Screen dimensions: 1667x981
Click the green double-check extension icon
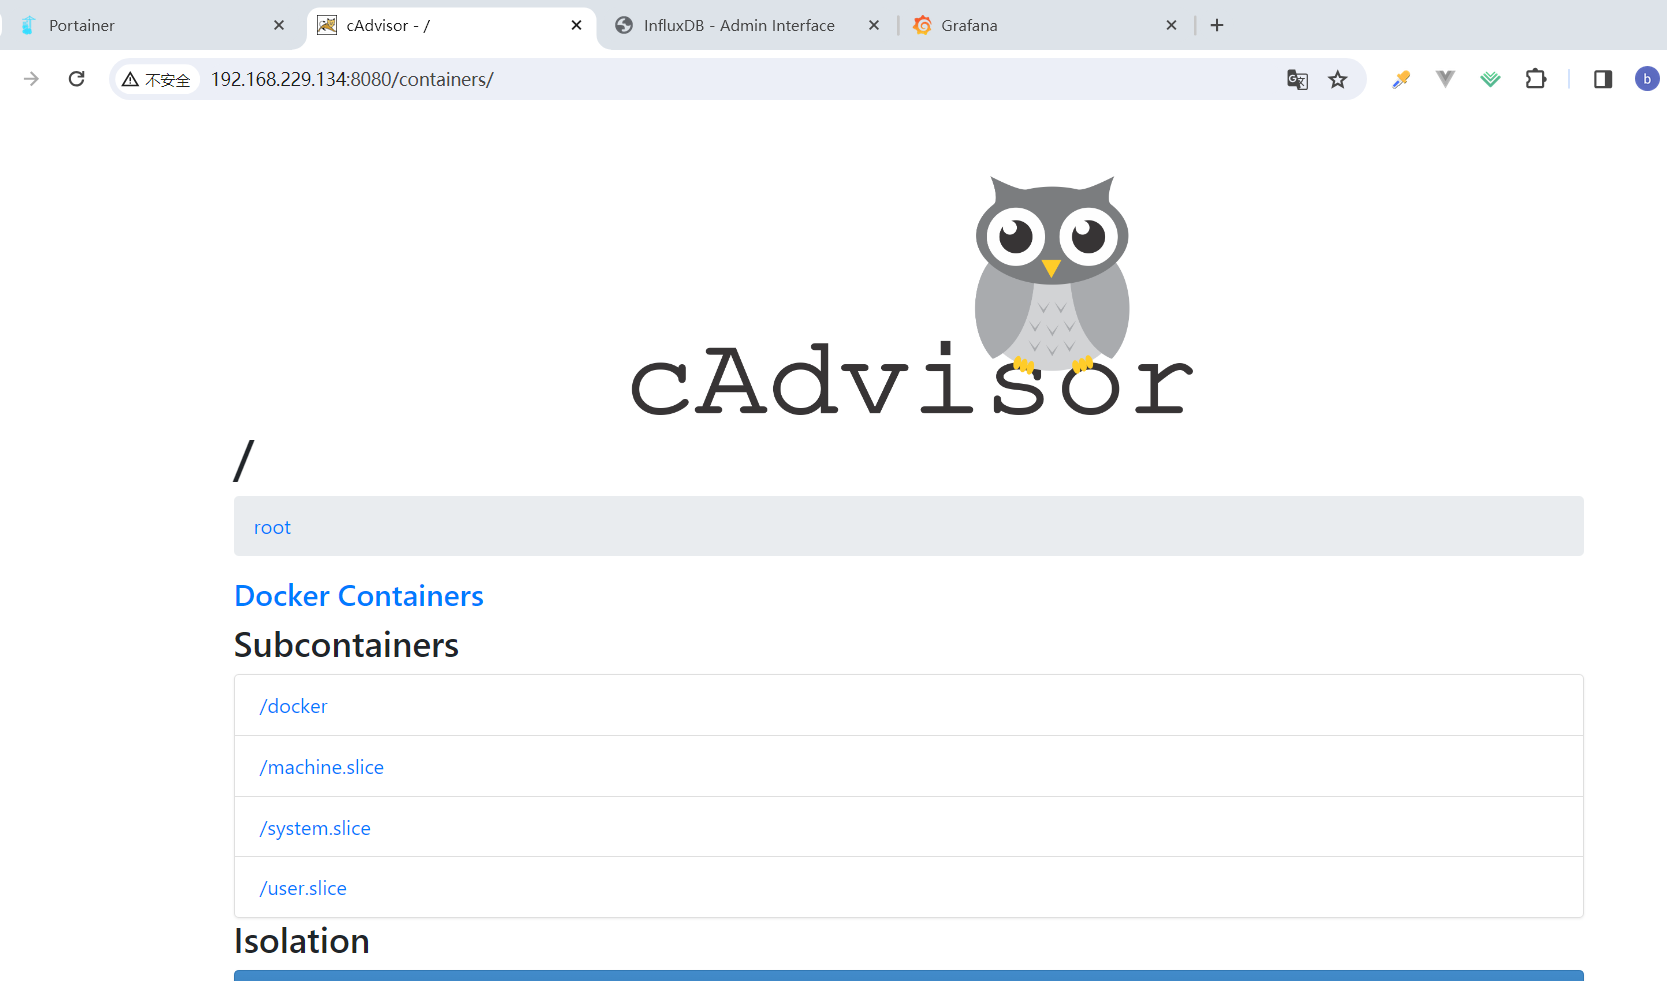1490,79
